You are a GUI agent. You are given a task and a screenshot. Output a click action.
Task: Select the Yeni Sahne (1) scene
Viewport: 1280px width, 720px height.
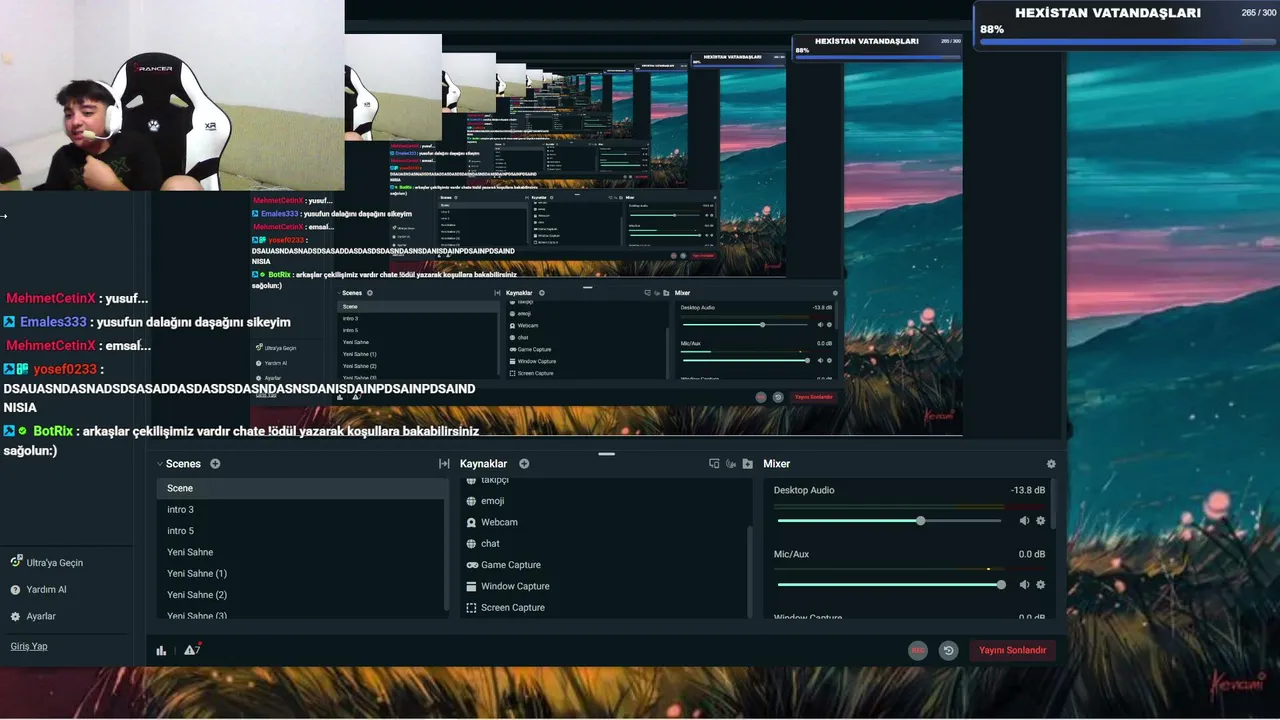[301, 573]
